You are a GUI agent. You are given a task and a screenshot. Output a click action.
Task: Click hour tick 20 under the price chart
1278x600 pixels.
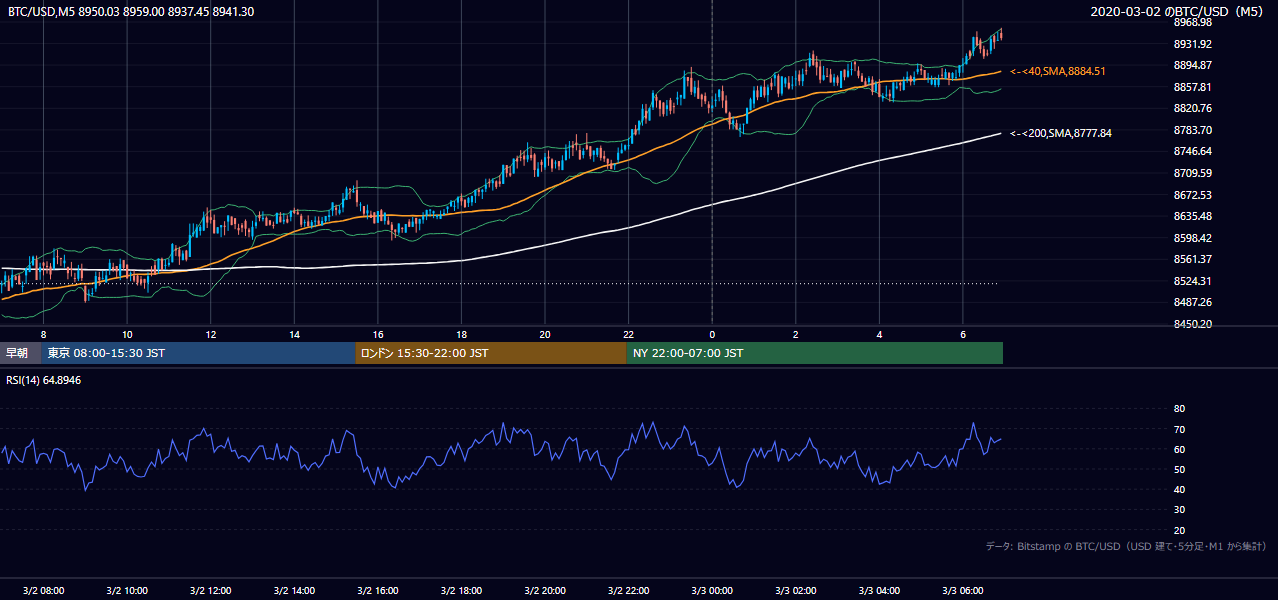click(x=544, y=334)
